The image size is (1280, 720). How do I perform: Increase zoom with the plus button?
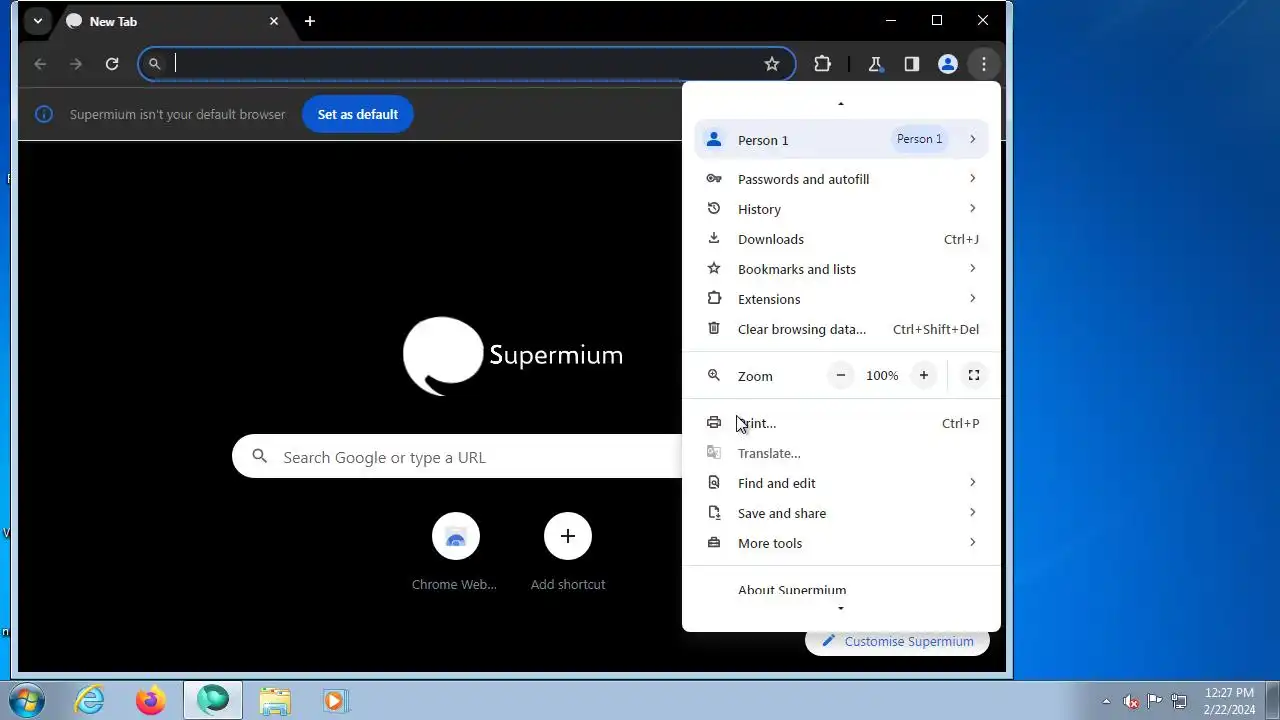(923, 375)
